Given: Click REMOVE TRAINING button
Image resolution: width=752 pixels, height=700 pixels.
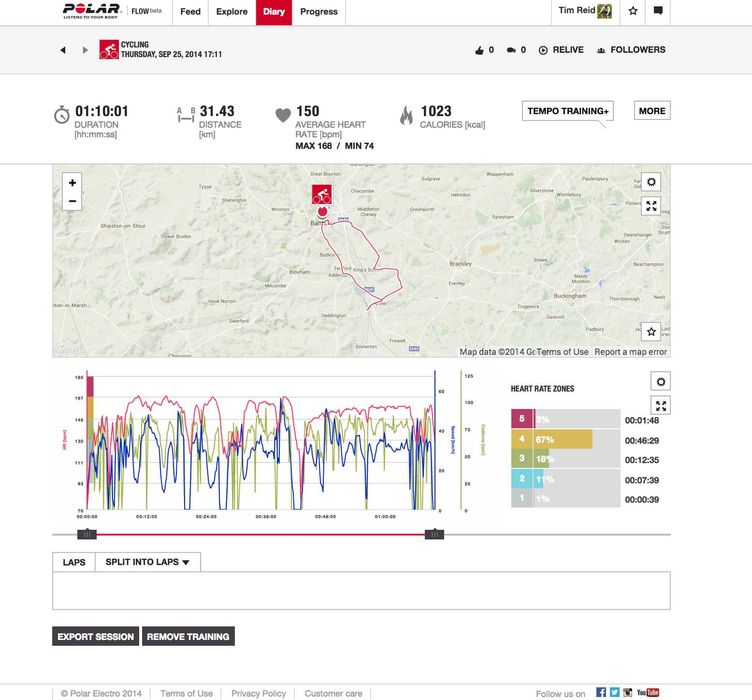Looking at the screenshot, I should click(x=188, y=636).
